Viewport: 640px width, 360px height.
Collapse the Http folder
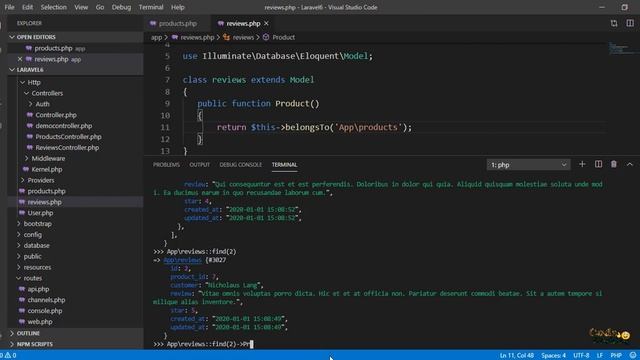pos(34,82)
